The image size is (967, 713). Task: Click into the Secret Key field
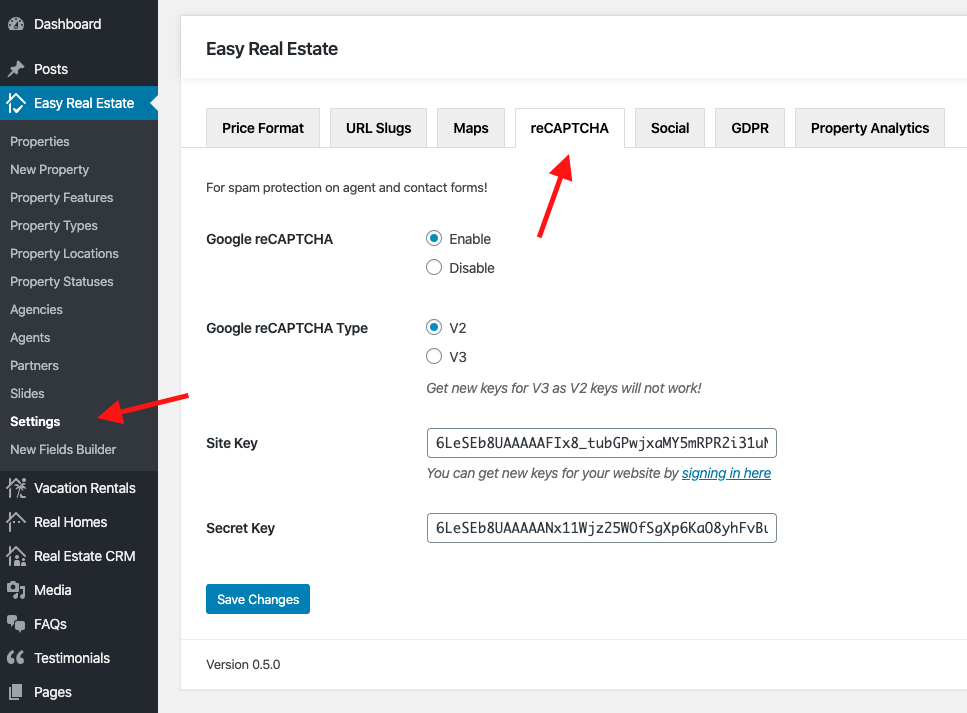601,528
